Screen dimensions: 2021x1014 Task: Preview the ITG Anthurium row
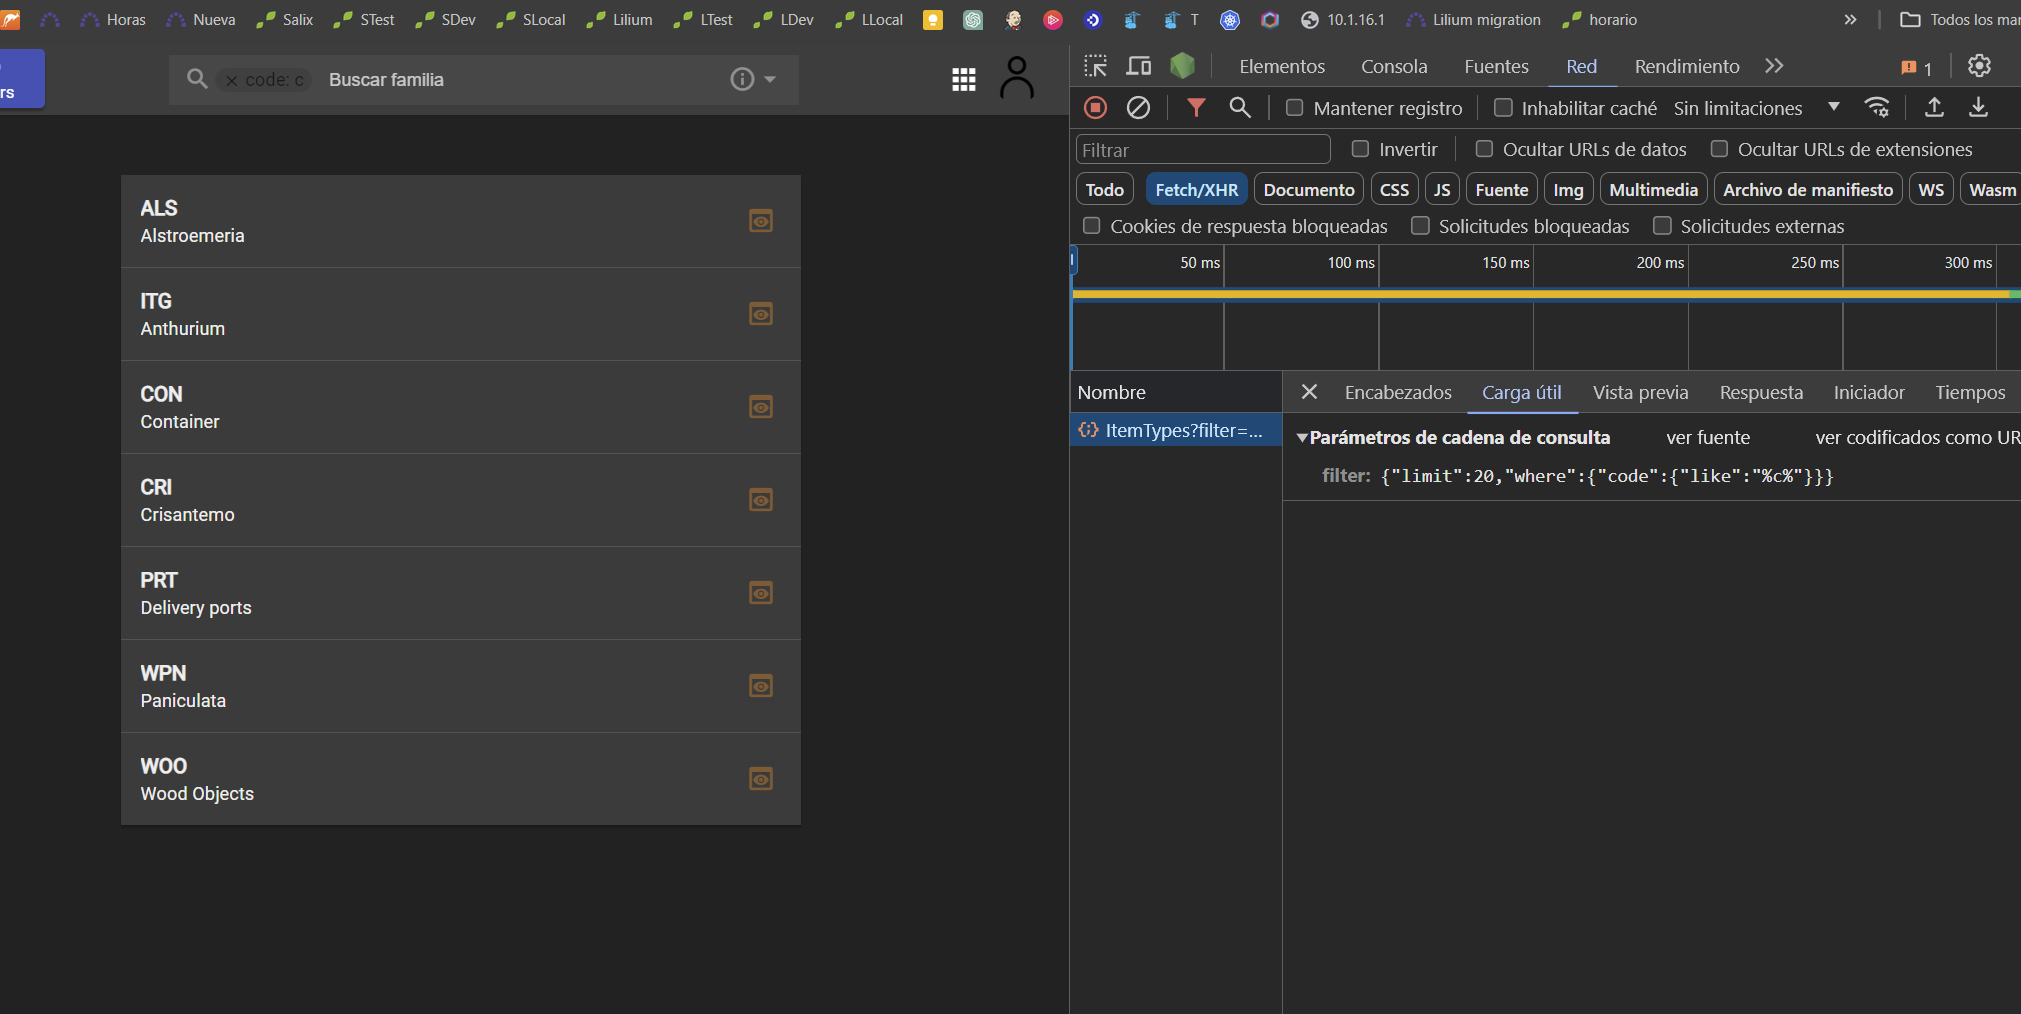[761, 314]
